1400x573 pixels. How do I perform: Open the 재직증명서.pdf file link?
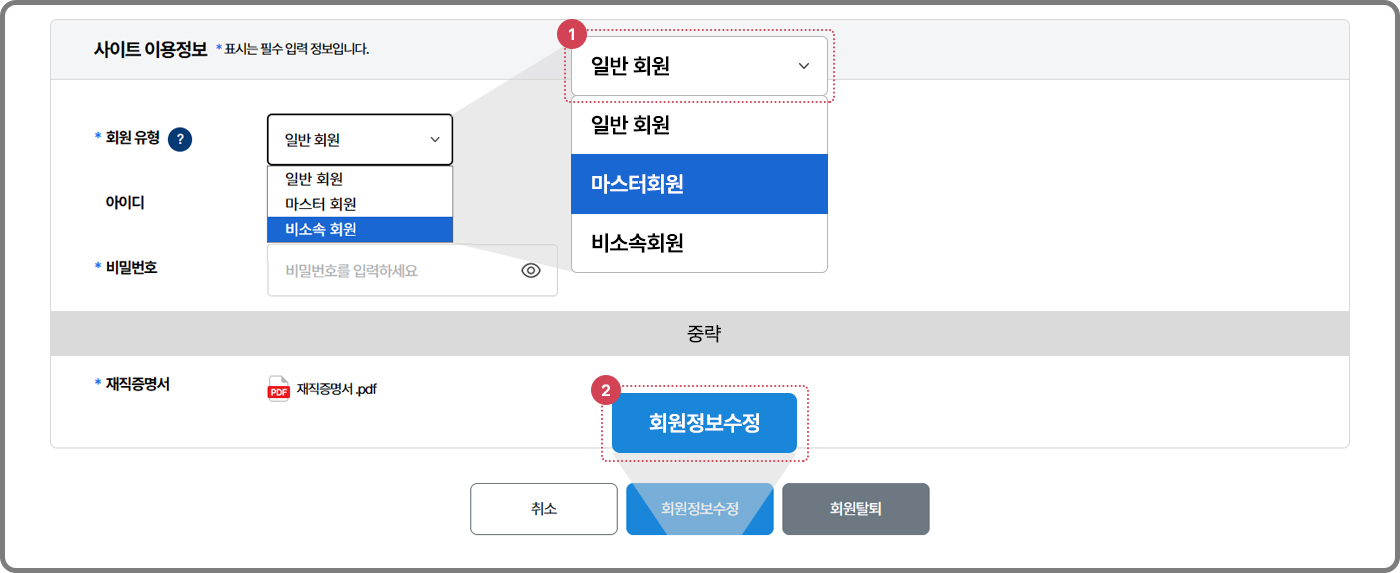pyautogui.click(x=336, y=389)
